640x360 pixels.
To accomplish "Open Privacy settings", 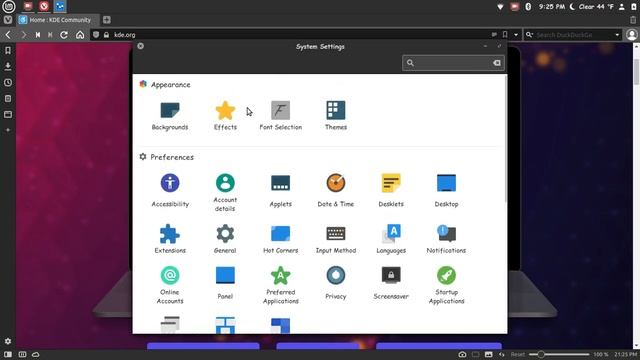I will click(x=336, y=283).
